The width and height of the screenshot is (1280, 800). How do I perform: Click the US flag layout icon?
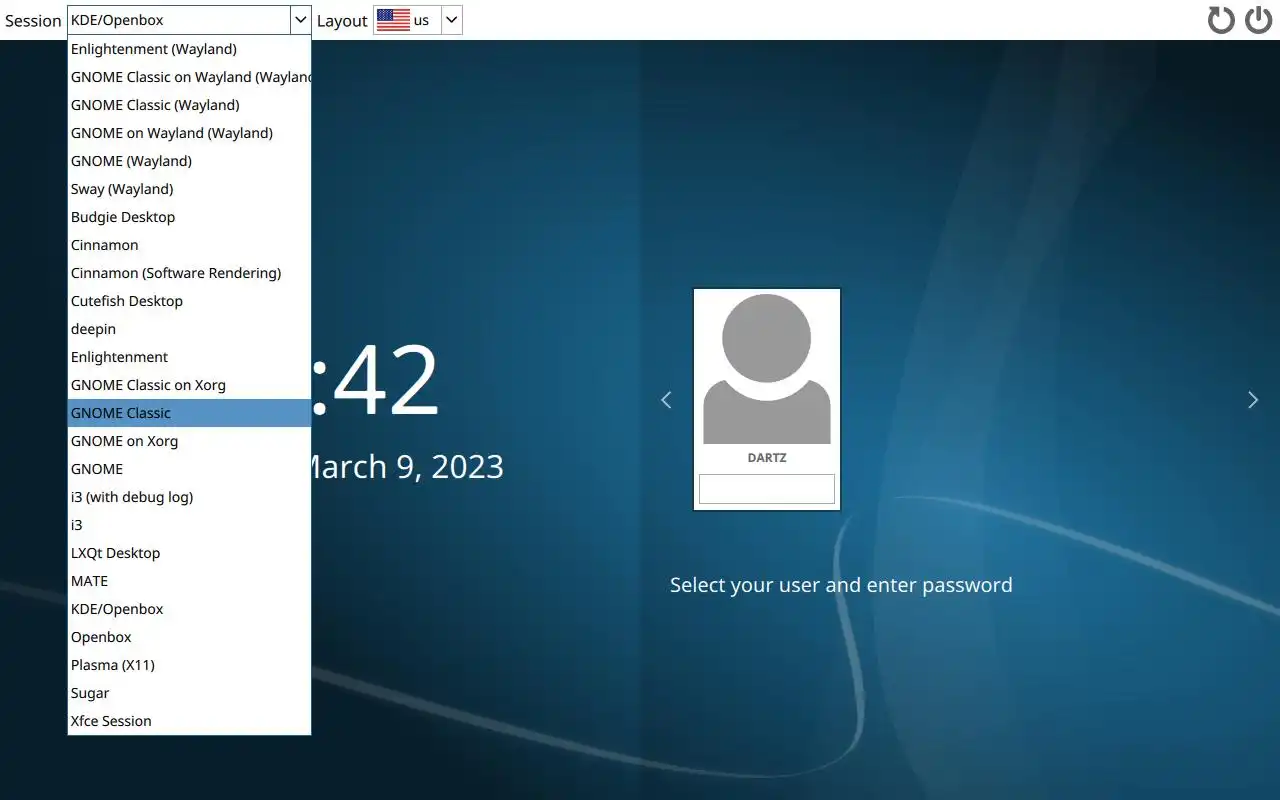[x=393, y=20]
